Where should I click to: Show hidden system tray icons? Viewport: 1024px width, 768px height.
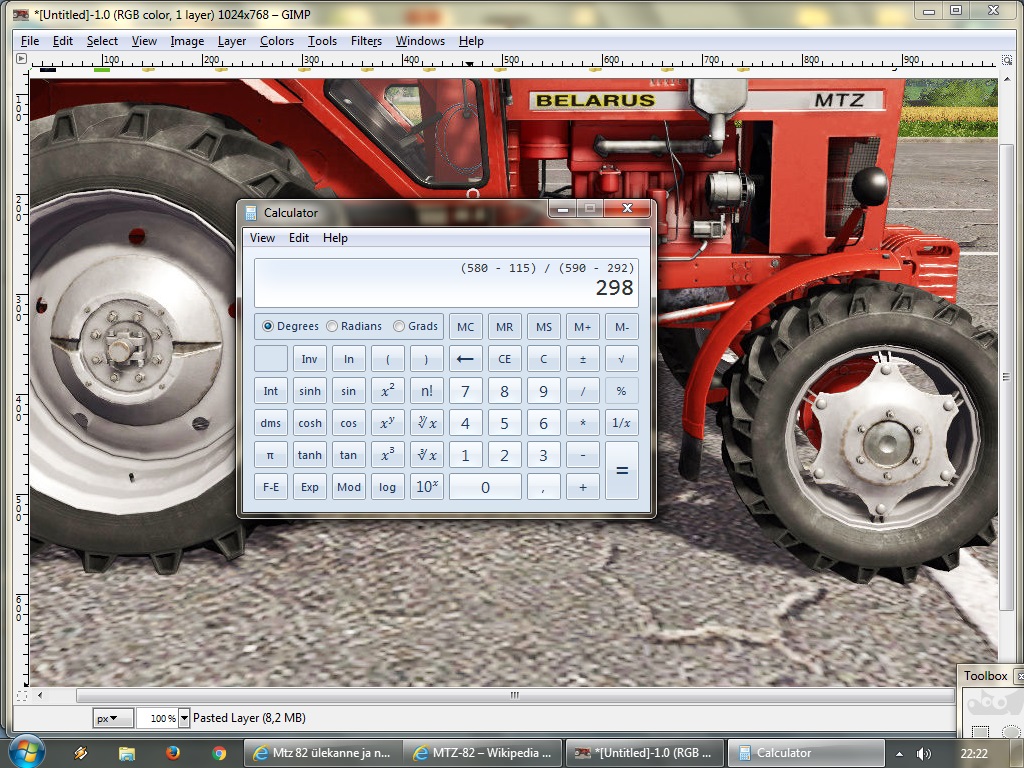[899, 753]
